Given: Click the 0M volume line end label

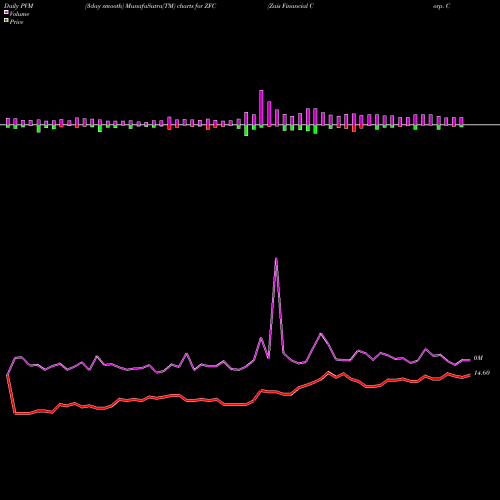Looking at the screenshot, I should (478, 358).
